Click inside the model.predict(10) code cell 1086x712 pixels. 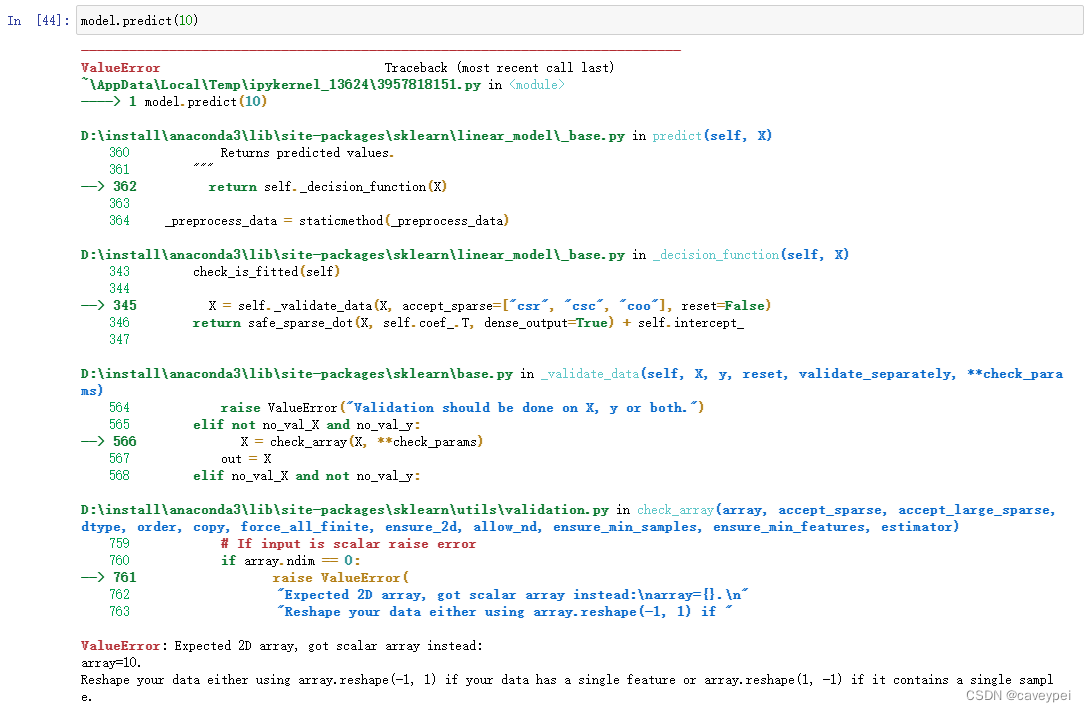pyautogui.click(x=140, y=19)
